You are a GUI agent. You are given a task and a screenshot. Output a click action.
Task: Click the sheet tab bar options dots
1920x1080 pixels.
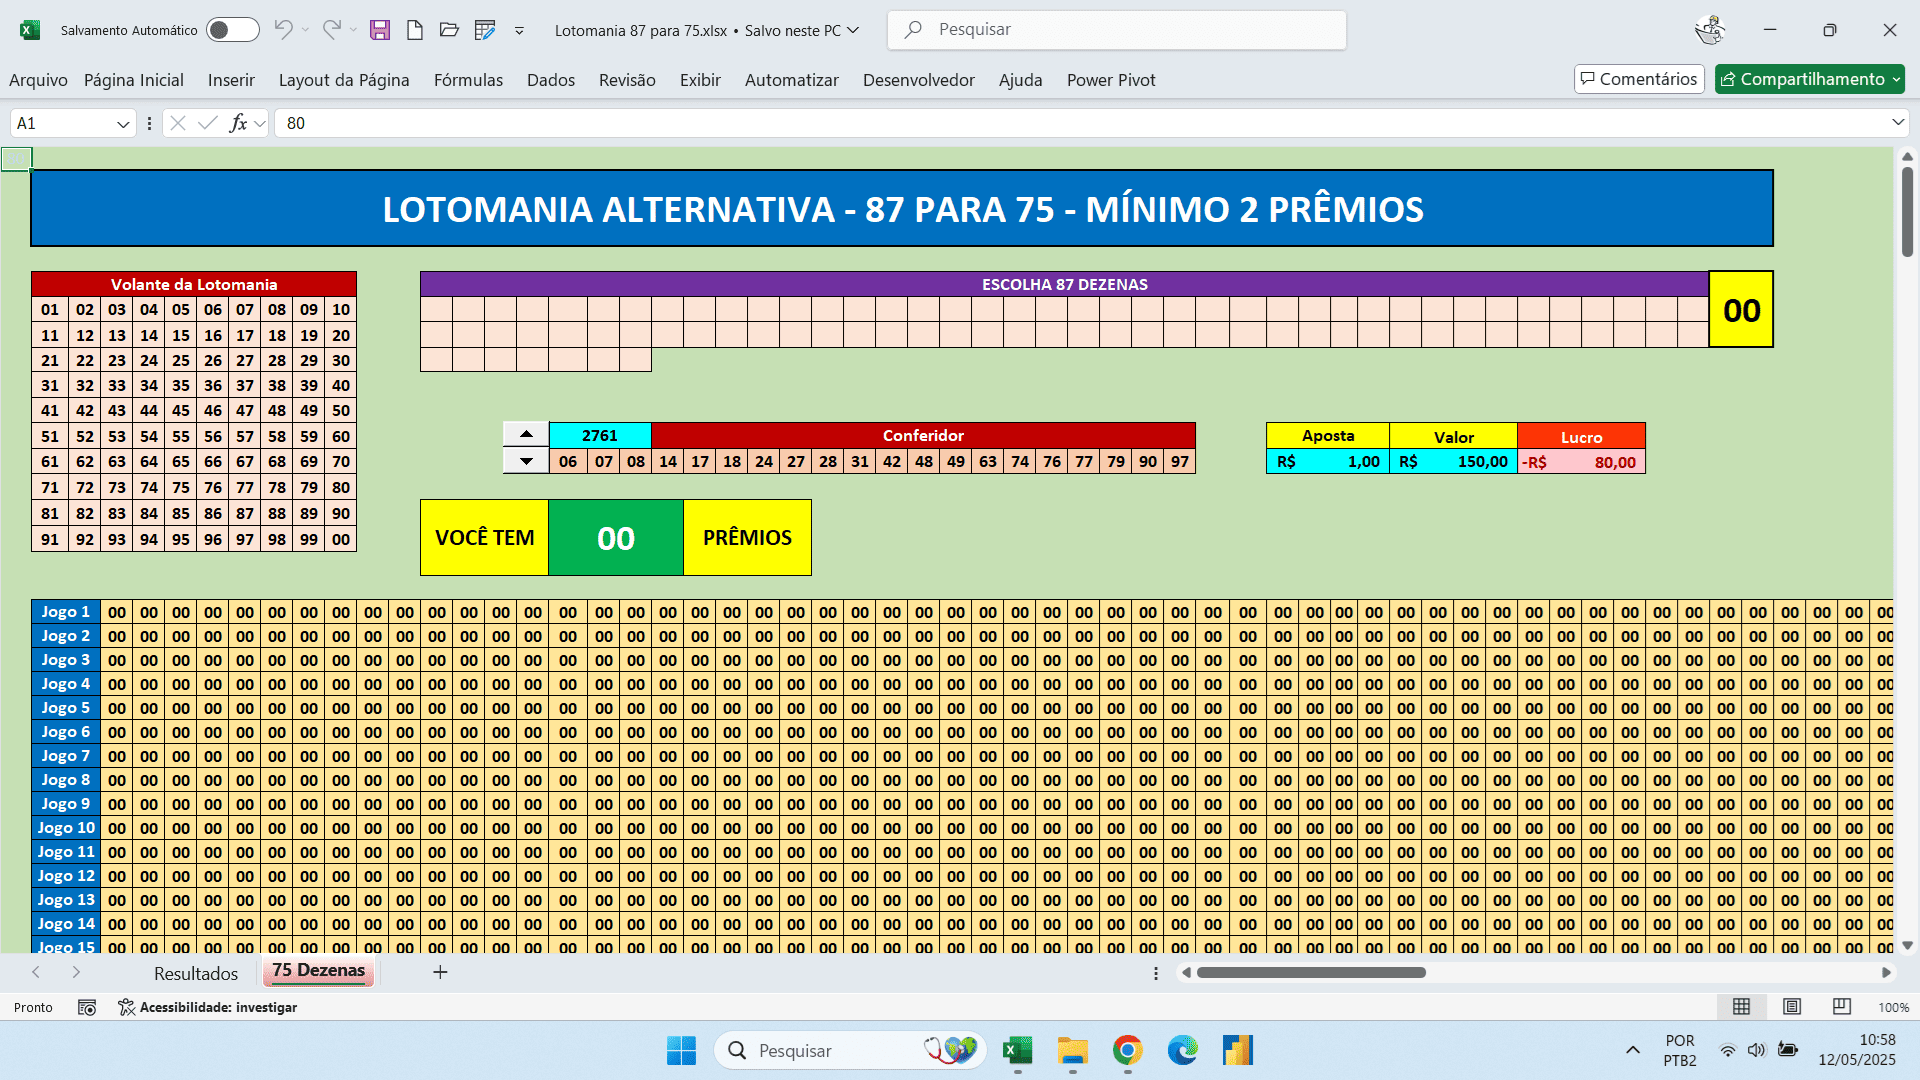pyautogui.click(x=1156, y=973)
